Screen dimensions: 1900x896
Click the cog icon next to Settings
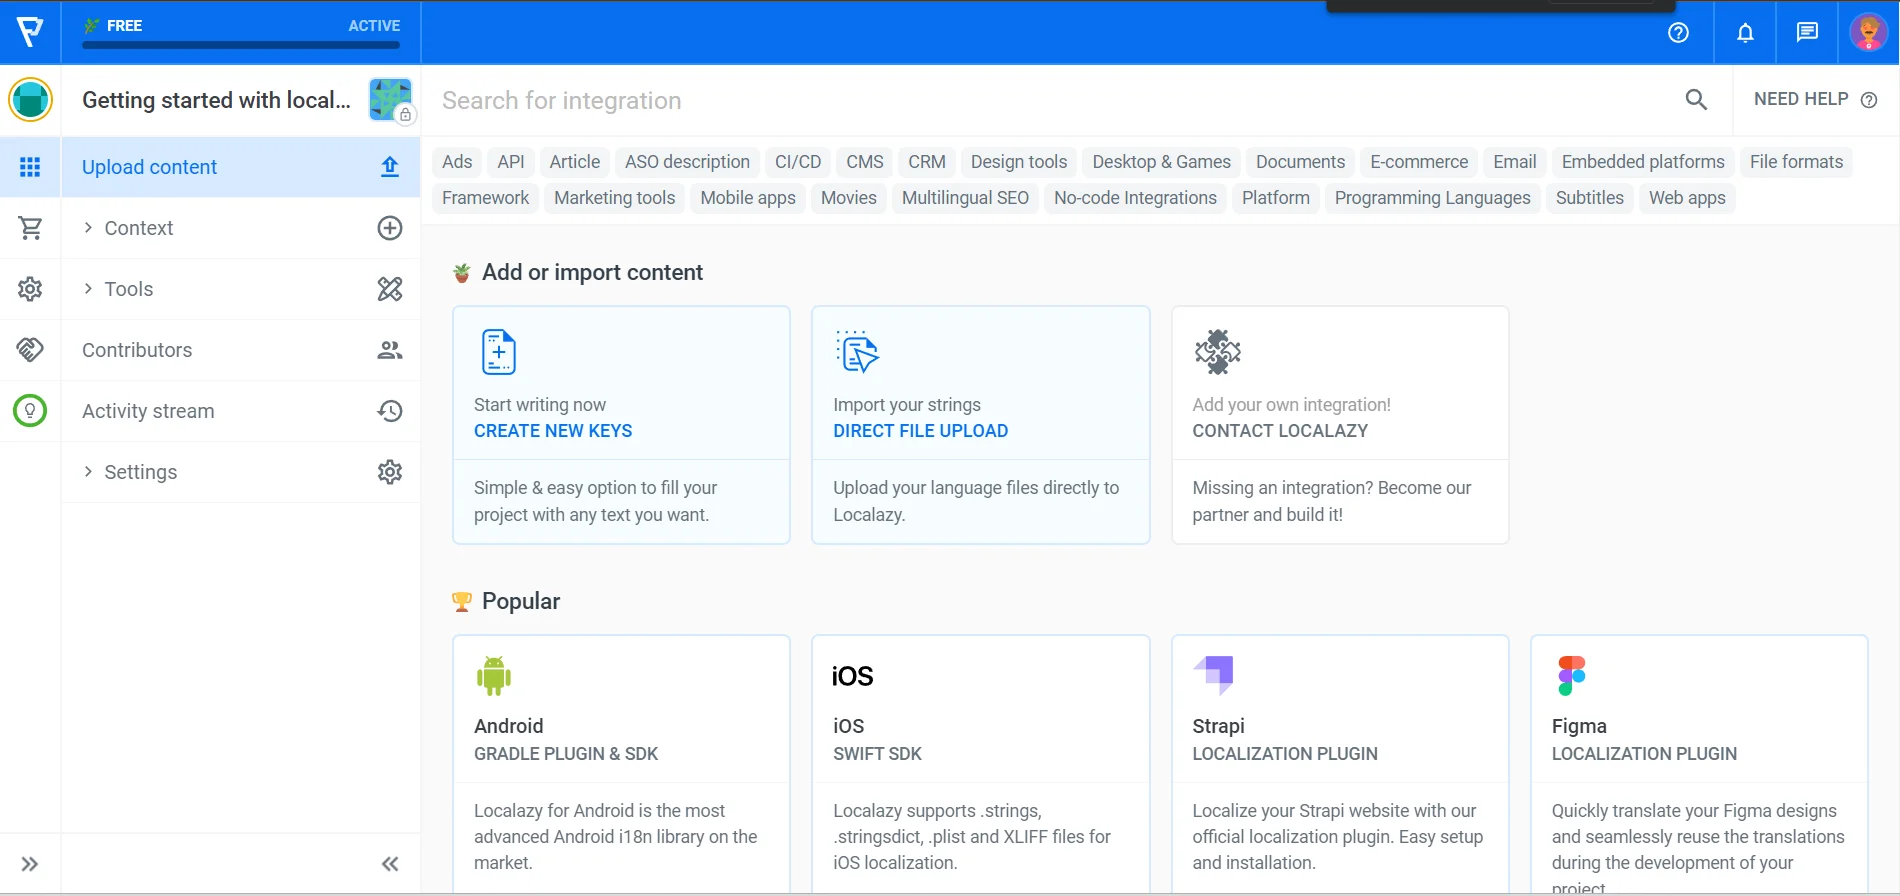coord(390,472)
